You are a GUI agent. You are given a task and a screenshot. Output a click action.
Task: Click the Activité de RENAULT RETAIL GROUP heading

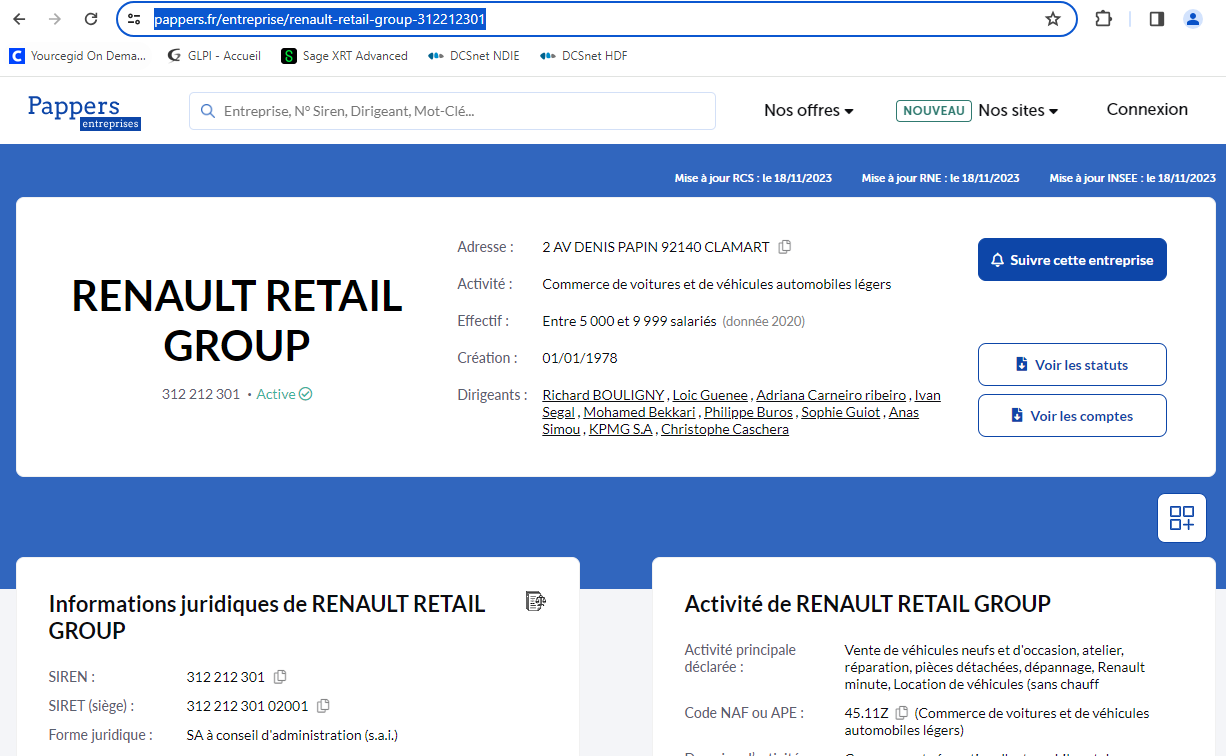868,604
